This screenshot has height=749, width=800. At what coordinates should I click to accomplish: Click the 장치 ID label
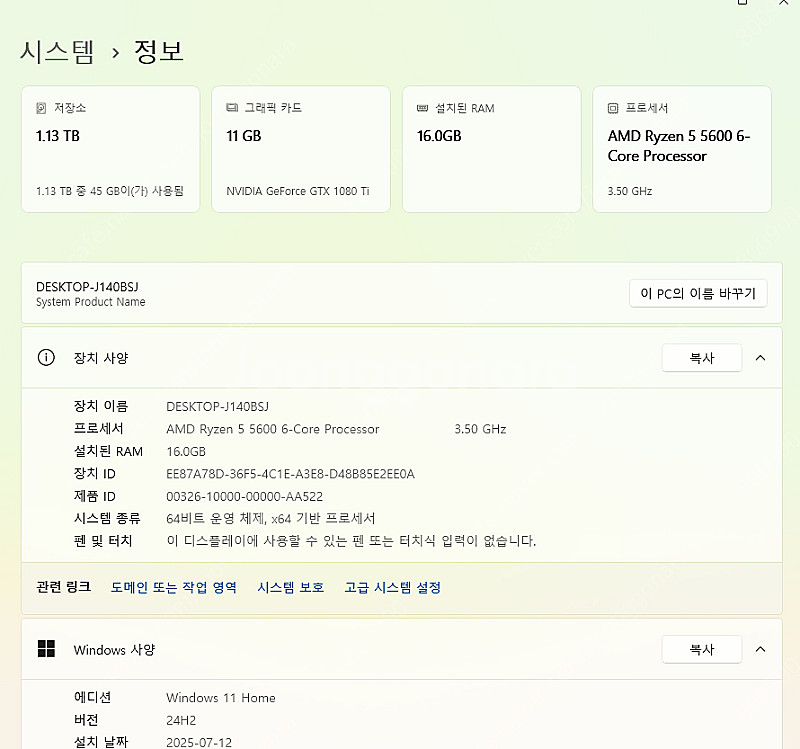click(95, 474)
